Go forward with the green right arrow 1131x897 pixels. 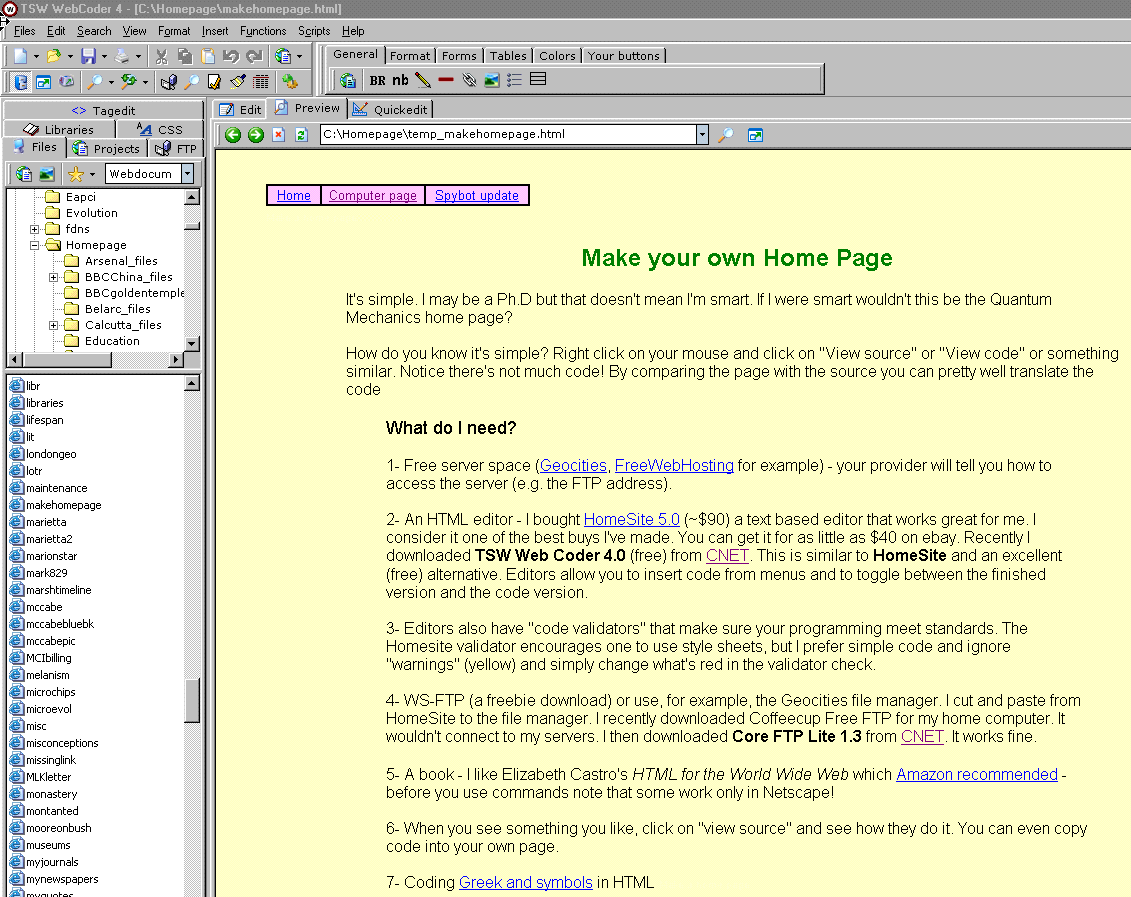(x=256, y=135)
